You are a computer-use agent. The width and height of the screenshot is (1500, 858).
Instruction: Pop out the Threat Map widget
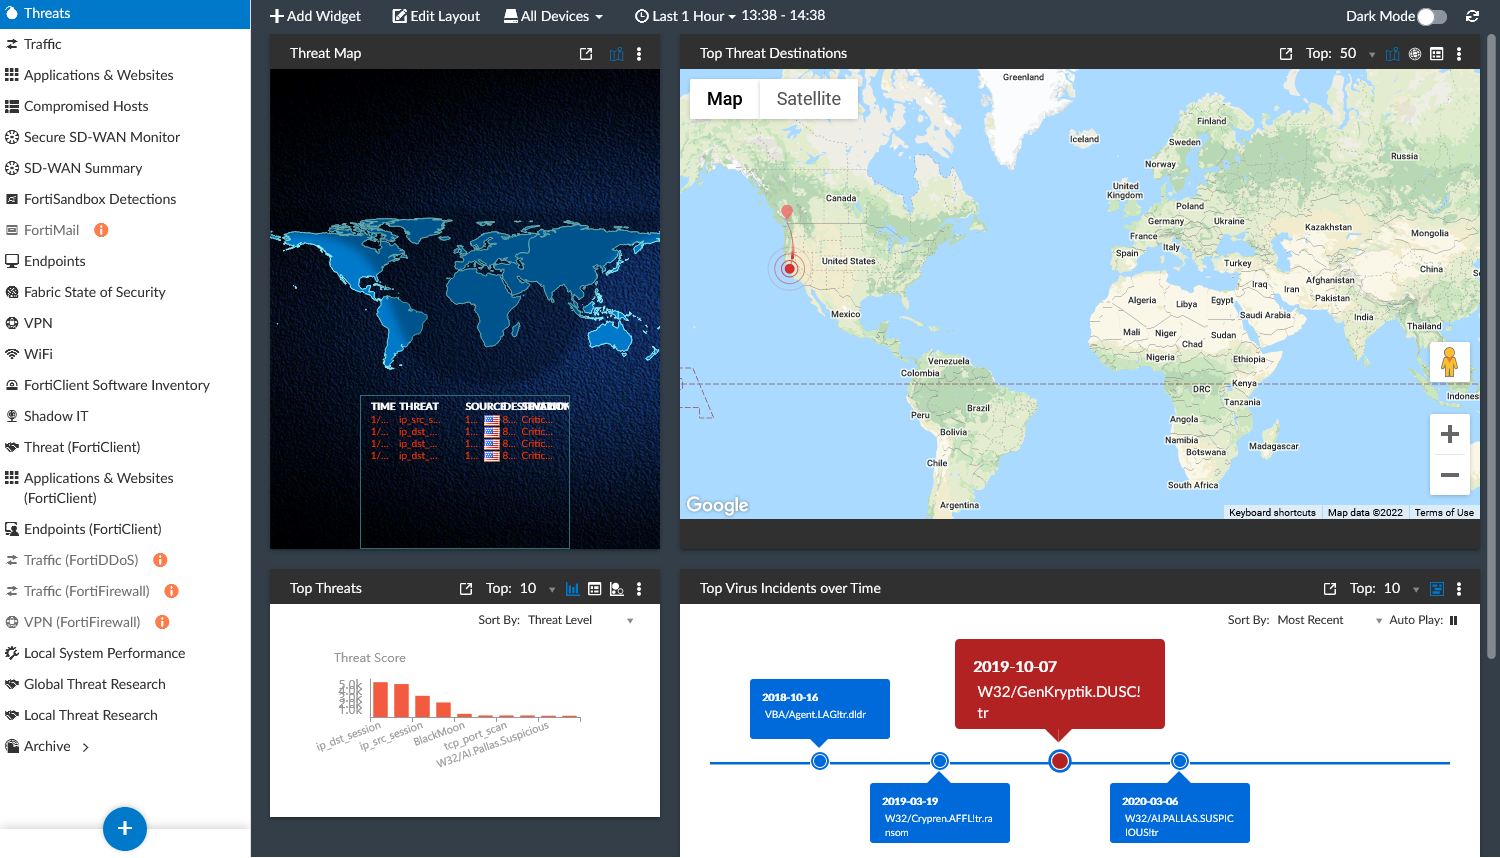click(x=586, y=54)
